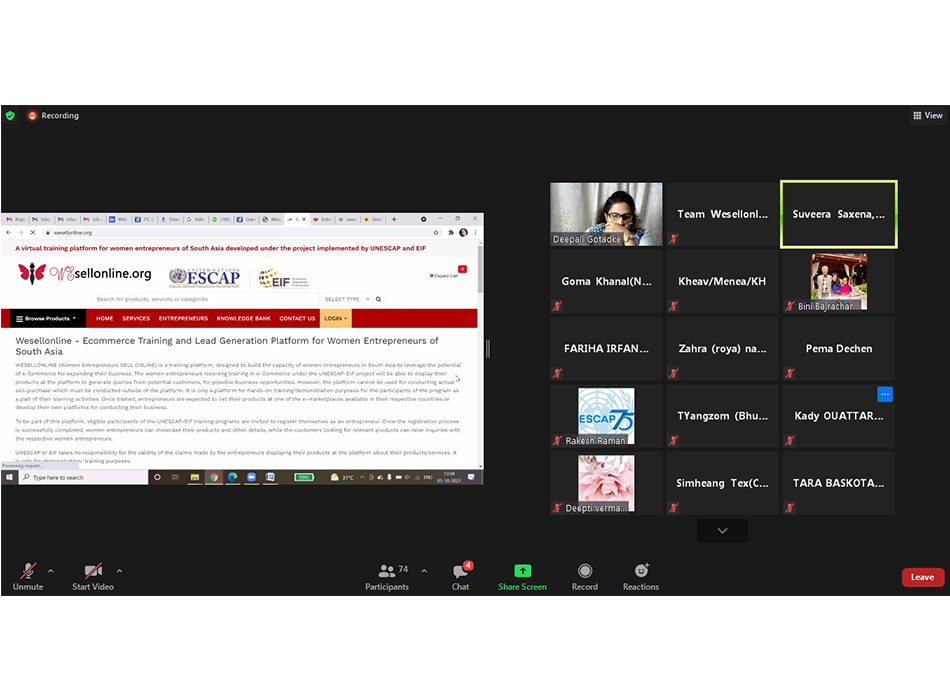Screen dimensions: 950x700
Task: Leave the Zoom meeting
Action: point(922,577)
